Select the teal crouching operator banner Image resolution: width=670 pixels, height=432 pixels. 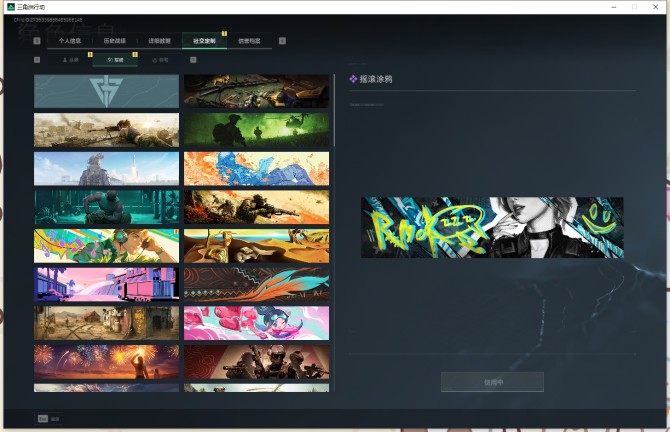pos(106,207)
